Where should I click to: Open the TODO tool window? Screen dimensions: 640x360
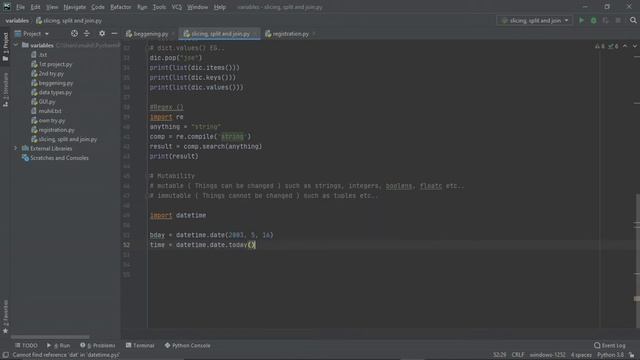tap(26, 345)
